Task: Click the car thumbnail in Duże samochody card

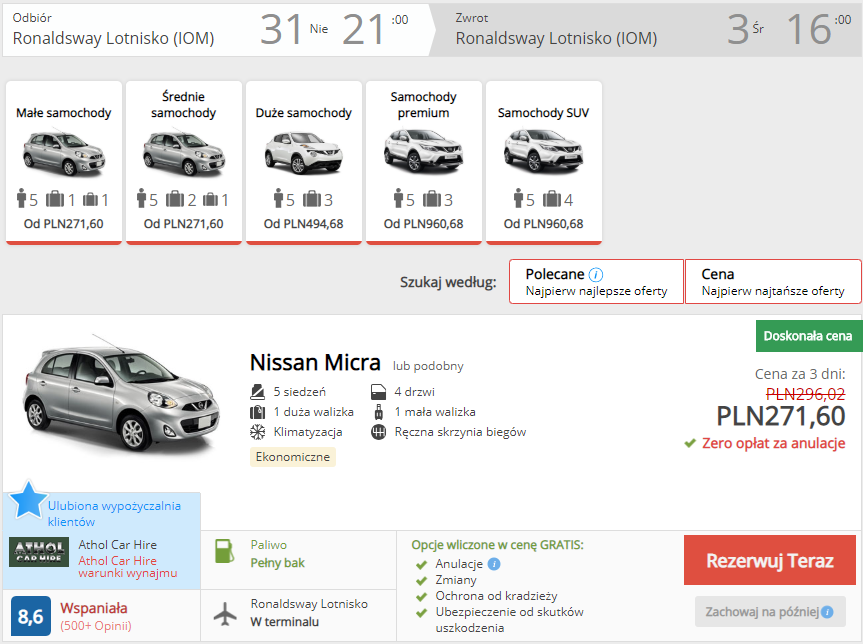Action: coord(304,153)
